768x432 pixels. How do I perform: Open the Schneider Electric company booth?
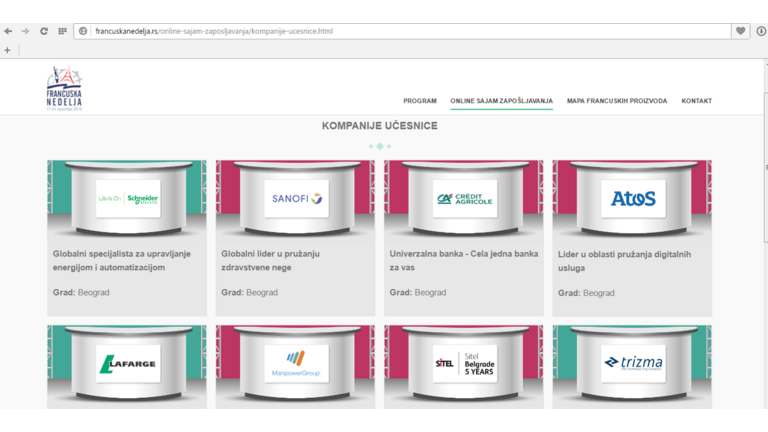pyautogui.click(x=128, y=199)
